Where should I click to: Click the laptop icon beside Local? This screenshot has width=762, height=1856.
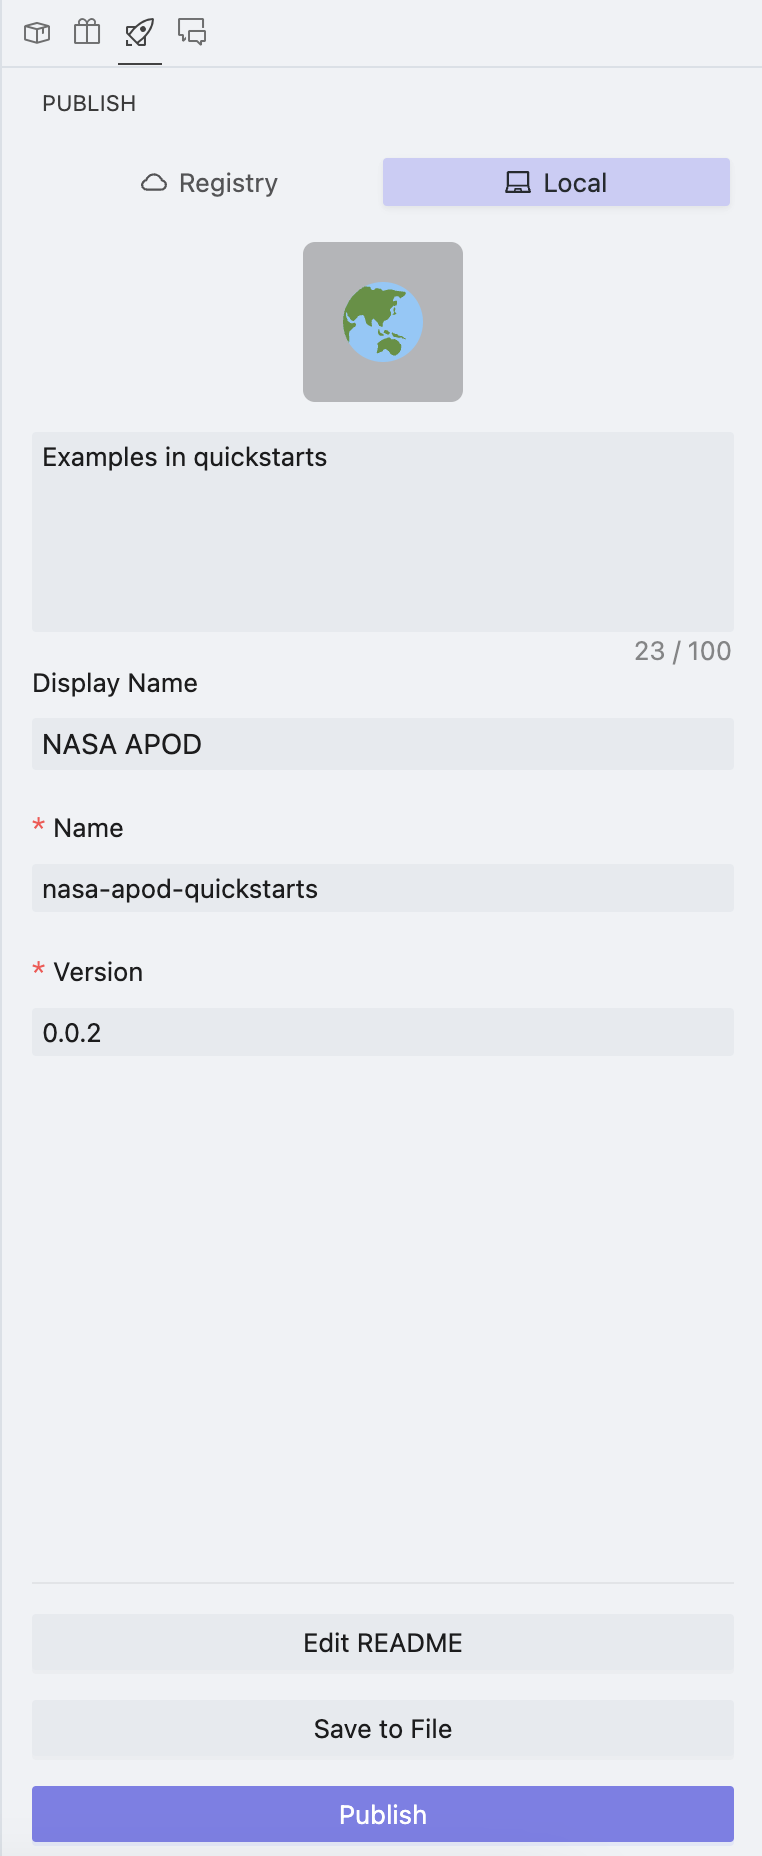[518, 183]
